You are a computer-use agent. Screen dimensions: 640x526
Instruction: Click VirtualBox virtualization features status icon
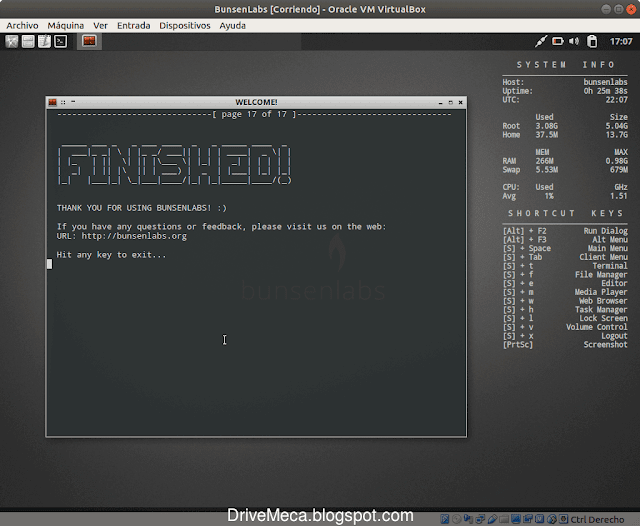tap(539, 519)
